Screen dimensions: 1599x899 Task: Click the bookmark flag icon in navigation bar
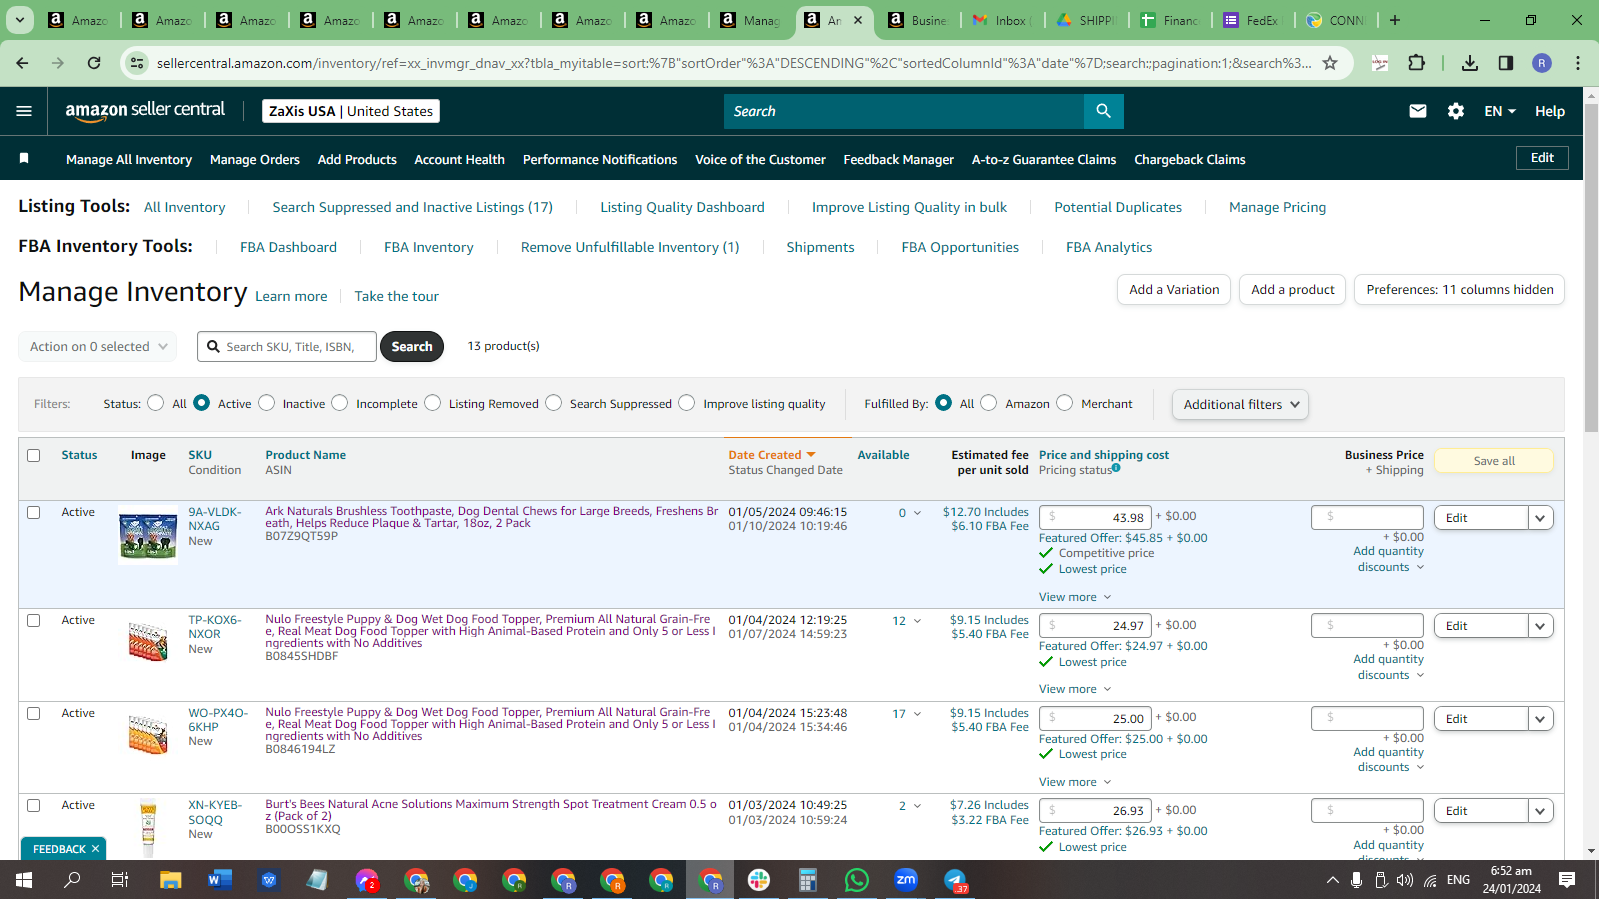click(24, 158)
